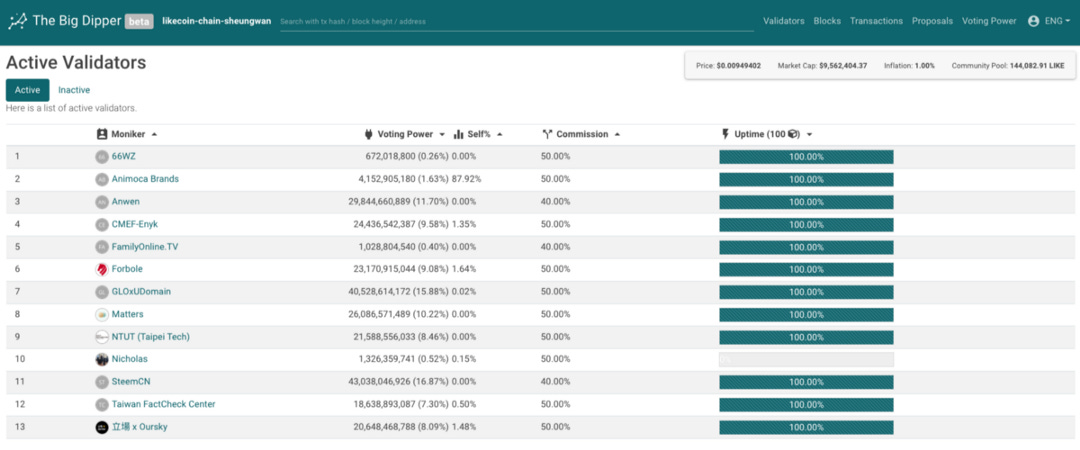The image size is (1080, 450).
Task: Sort by Self% using its arrow
Action: pos(499,134)
